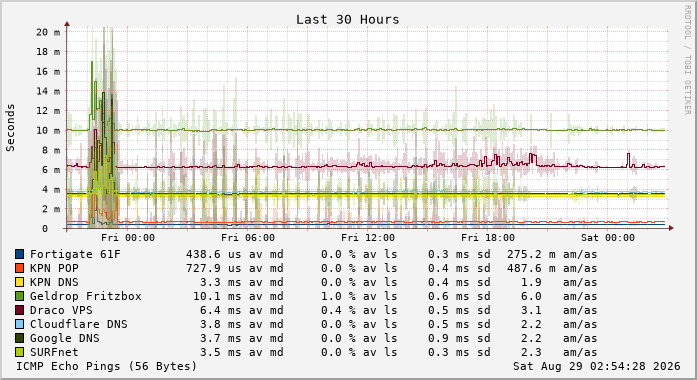Image resolution: width=697 pixels, height=380 pixels.
Task: Click the '0' y-axis tick label
Action: tap(45, 228)
